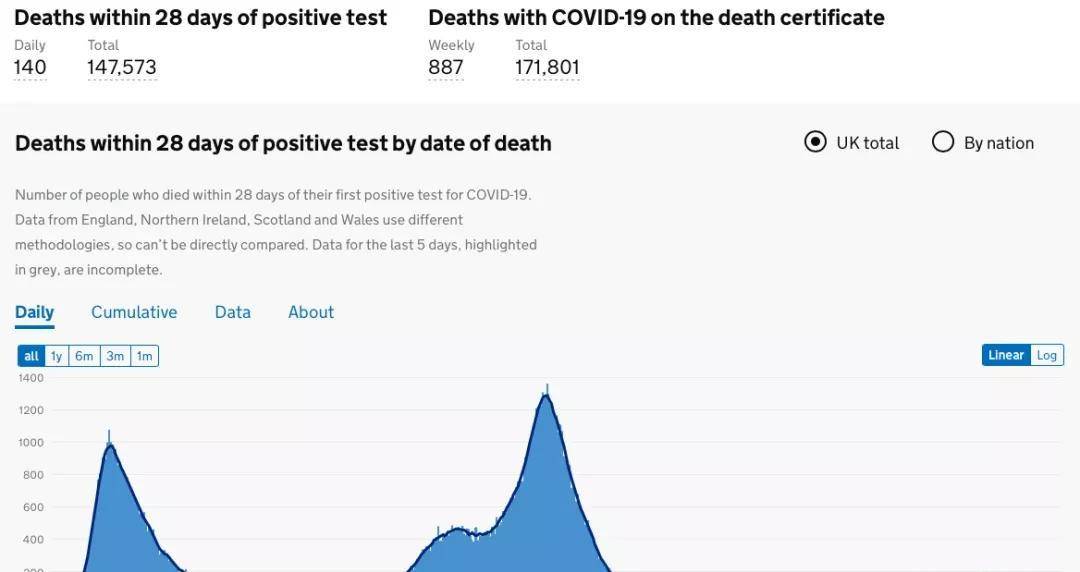Screen dimensions: 1080x572
Task: Choose the By nation radio option
Action: click(943, 142)
